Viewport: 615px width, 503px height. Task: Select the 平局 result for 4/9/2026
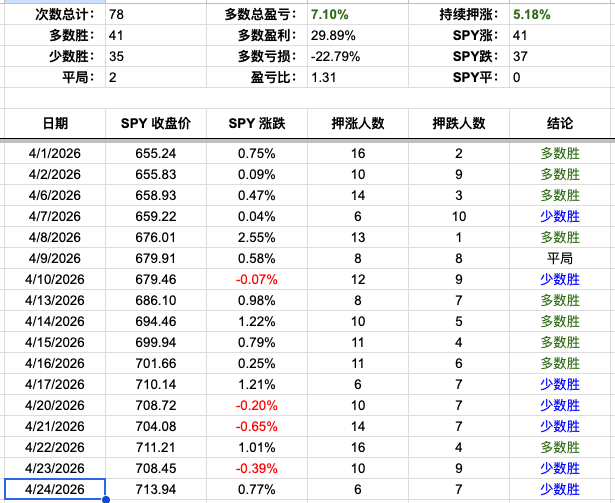[x=560, y=259]
